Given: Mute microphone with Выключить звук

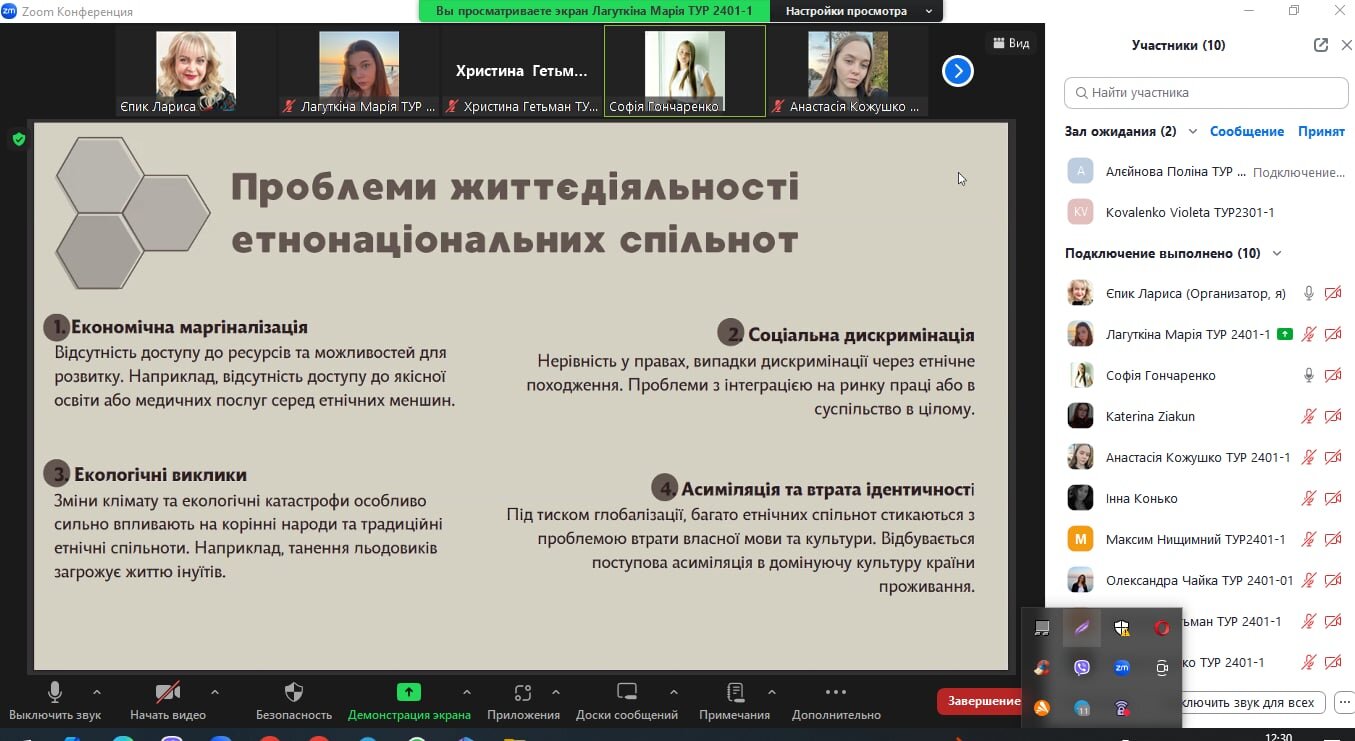Looking at the screenshot, I should (x=55, y=692).
